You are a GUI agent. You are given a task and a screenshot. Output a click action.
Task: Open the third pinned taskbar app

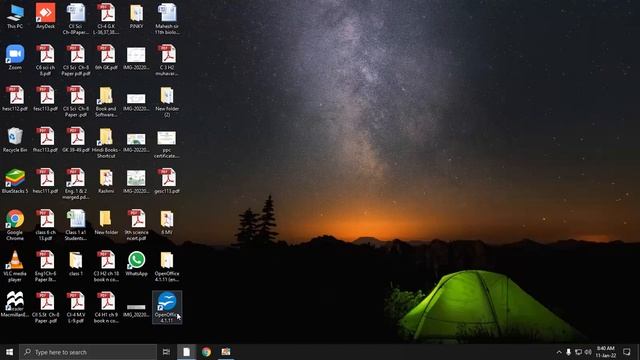(x=226, y=352)
